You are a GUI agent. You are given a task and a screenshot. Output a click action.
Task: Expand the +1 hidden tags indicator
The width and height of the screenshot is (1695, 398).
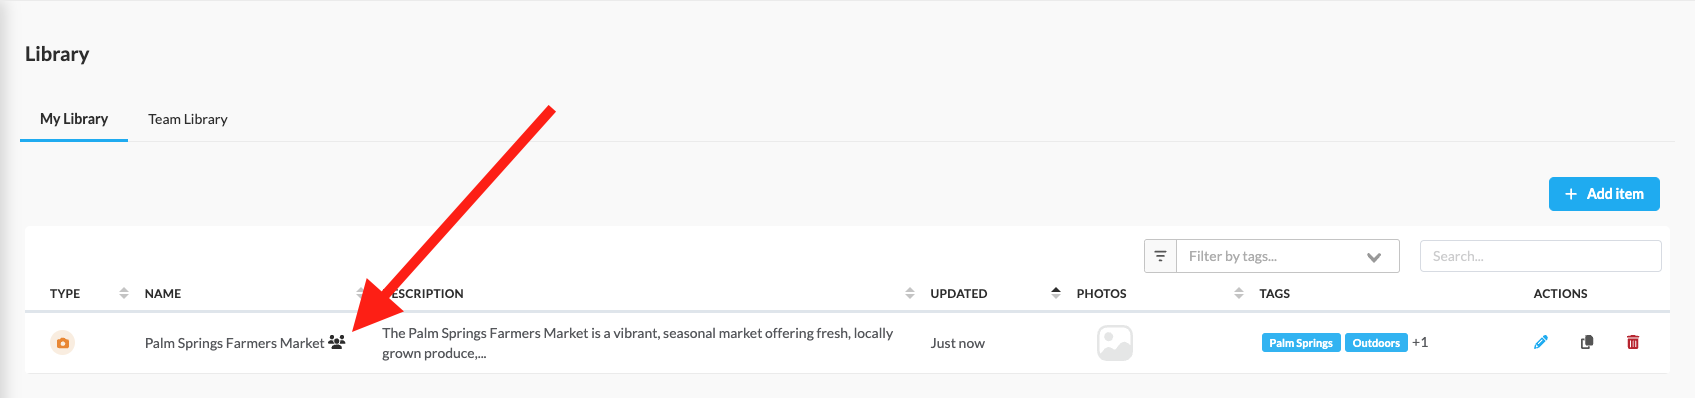1420,342
